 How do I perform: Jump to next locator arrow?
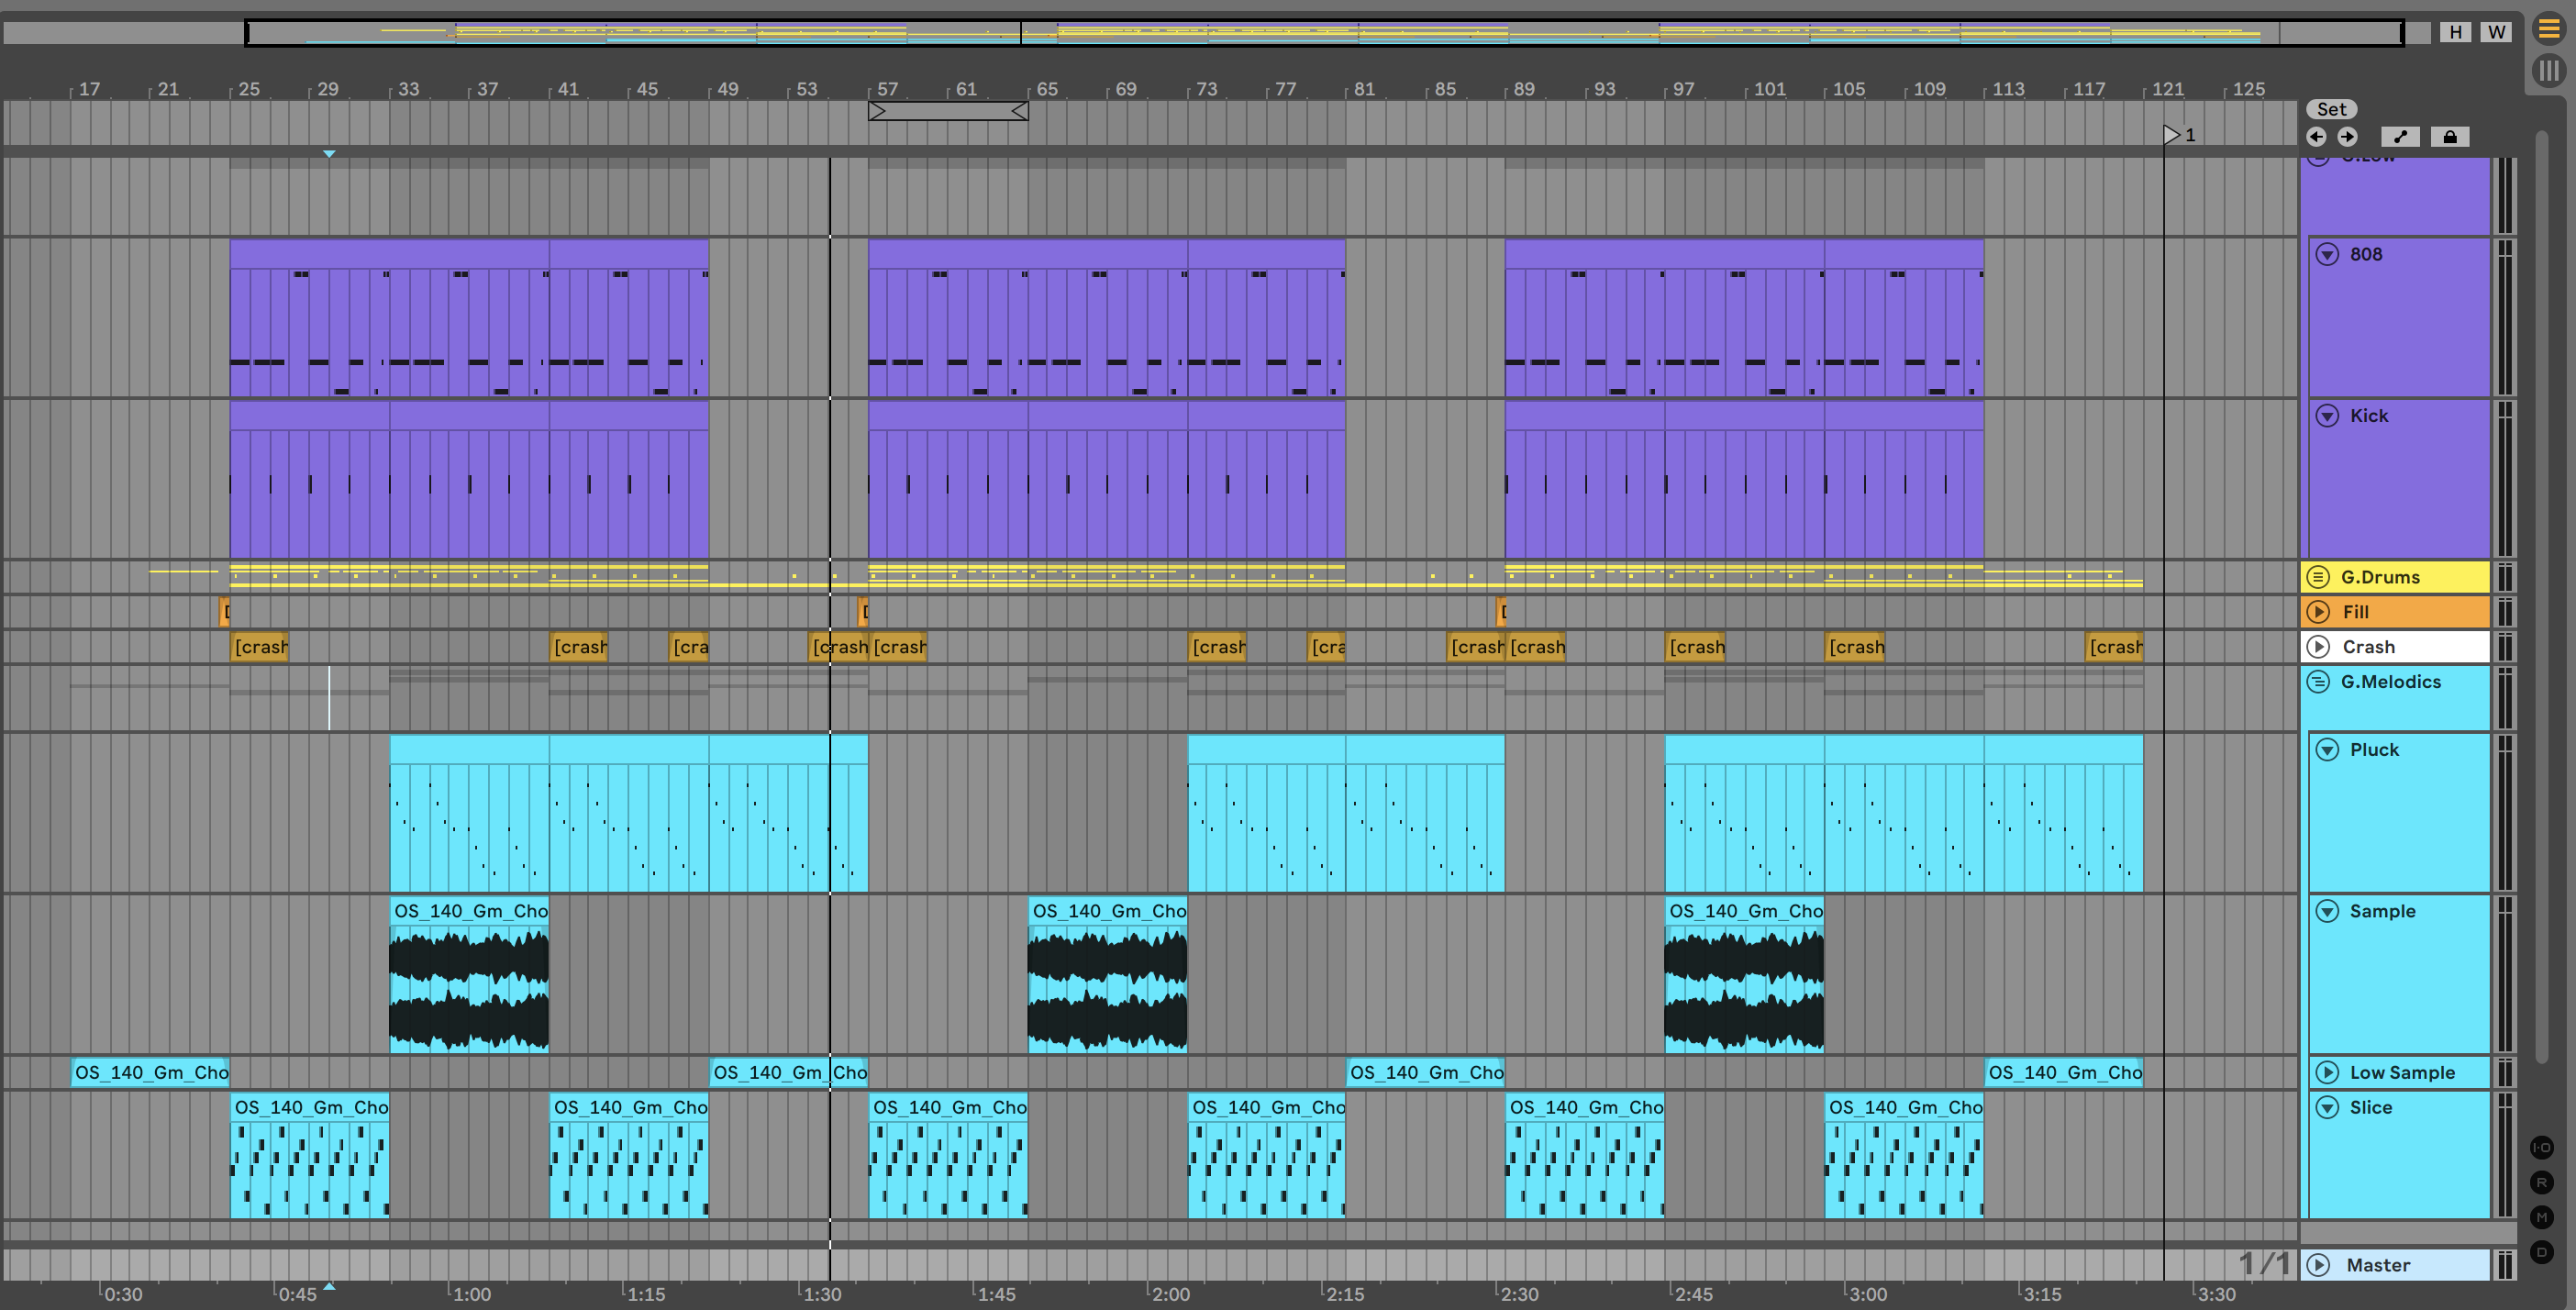click(x=2347, y=137)
